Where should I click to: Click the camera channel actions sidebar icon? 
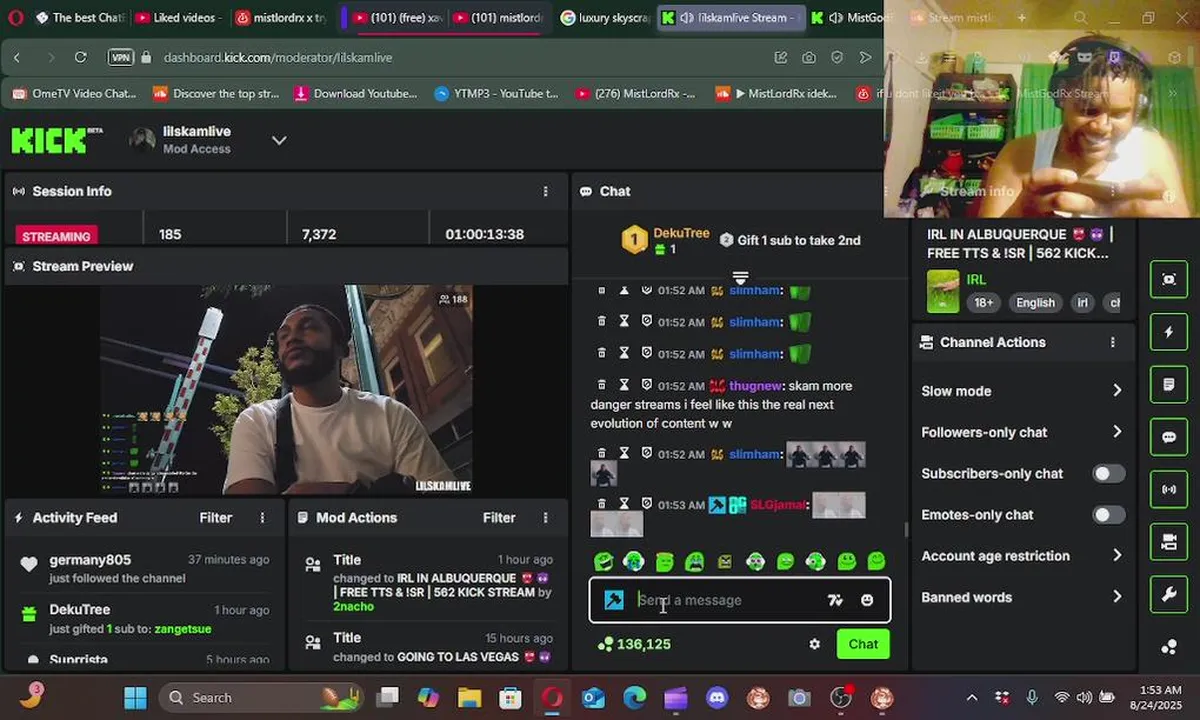[1169, 542]
